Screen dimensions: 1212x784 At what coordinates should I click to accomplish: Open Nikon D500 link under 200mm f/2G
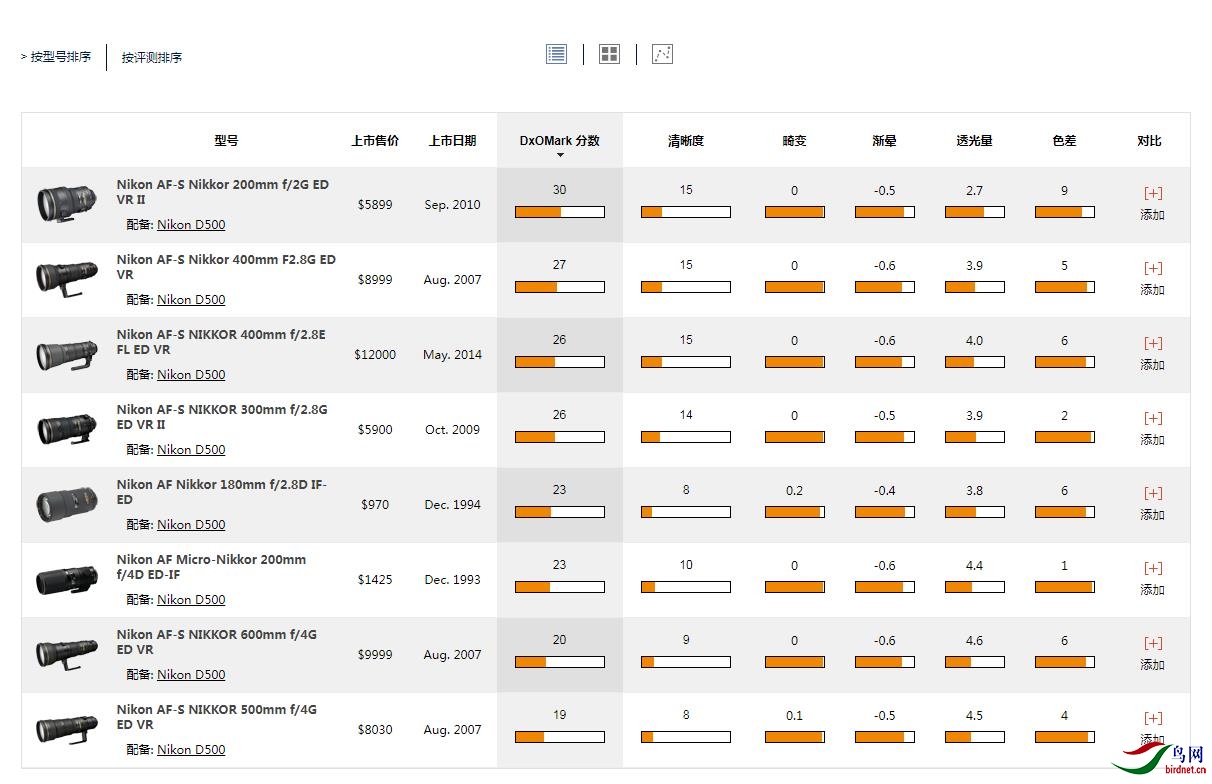tap(191, 225)
